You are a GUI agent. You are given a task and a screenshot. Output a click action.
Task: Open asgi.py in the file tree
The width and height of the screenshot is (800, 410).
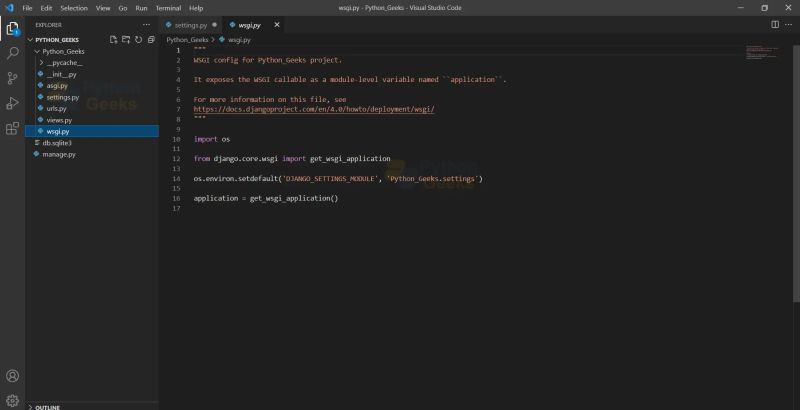[57, 86]
